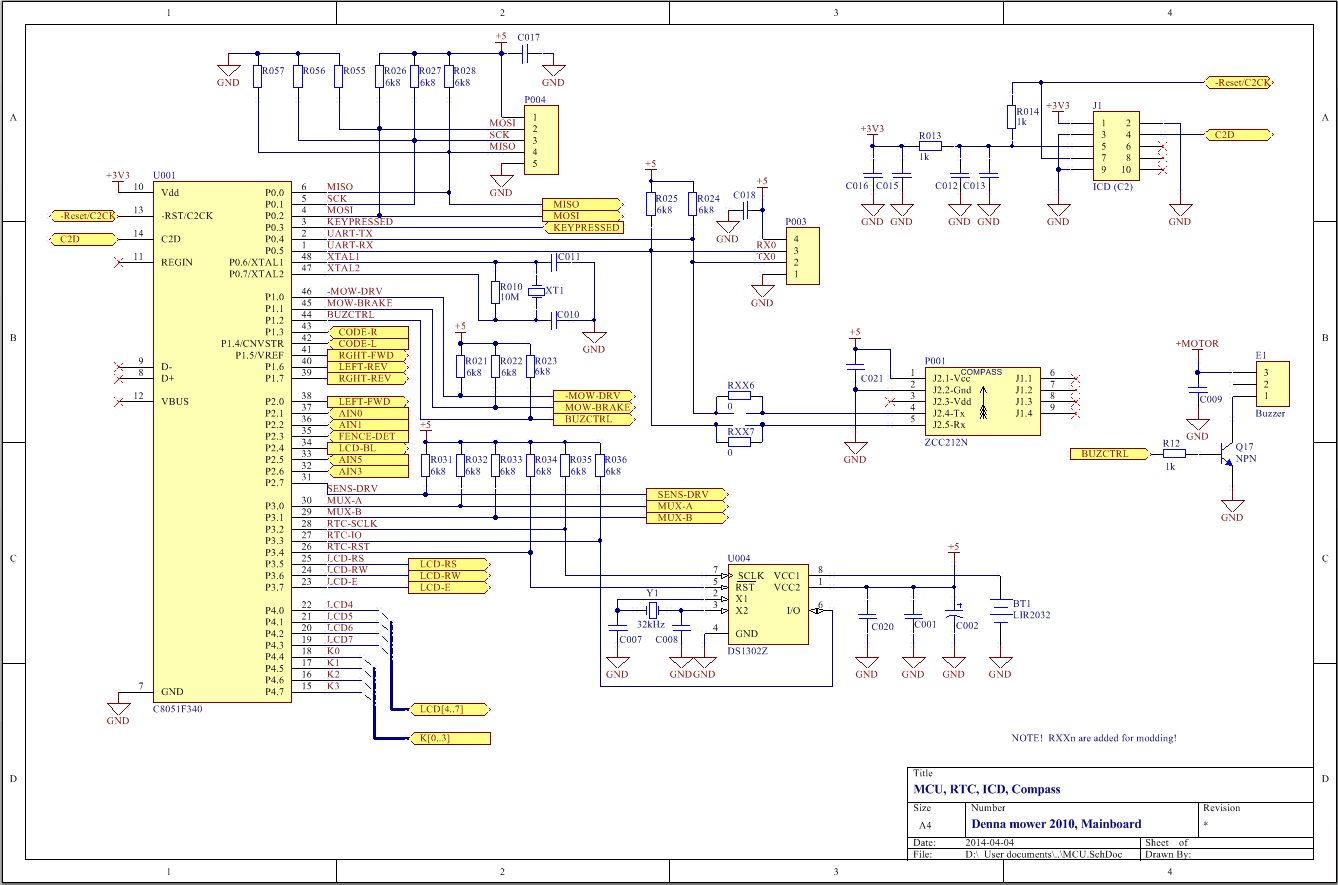This screenshot has width=1338, height=885.
Task: Click the XT1 crystal symbol
Action: click(534, 291)
